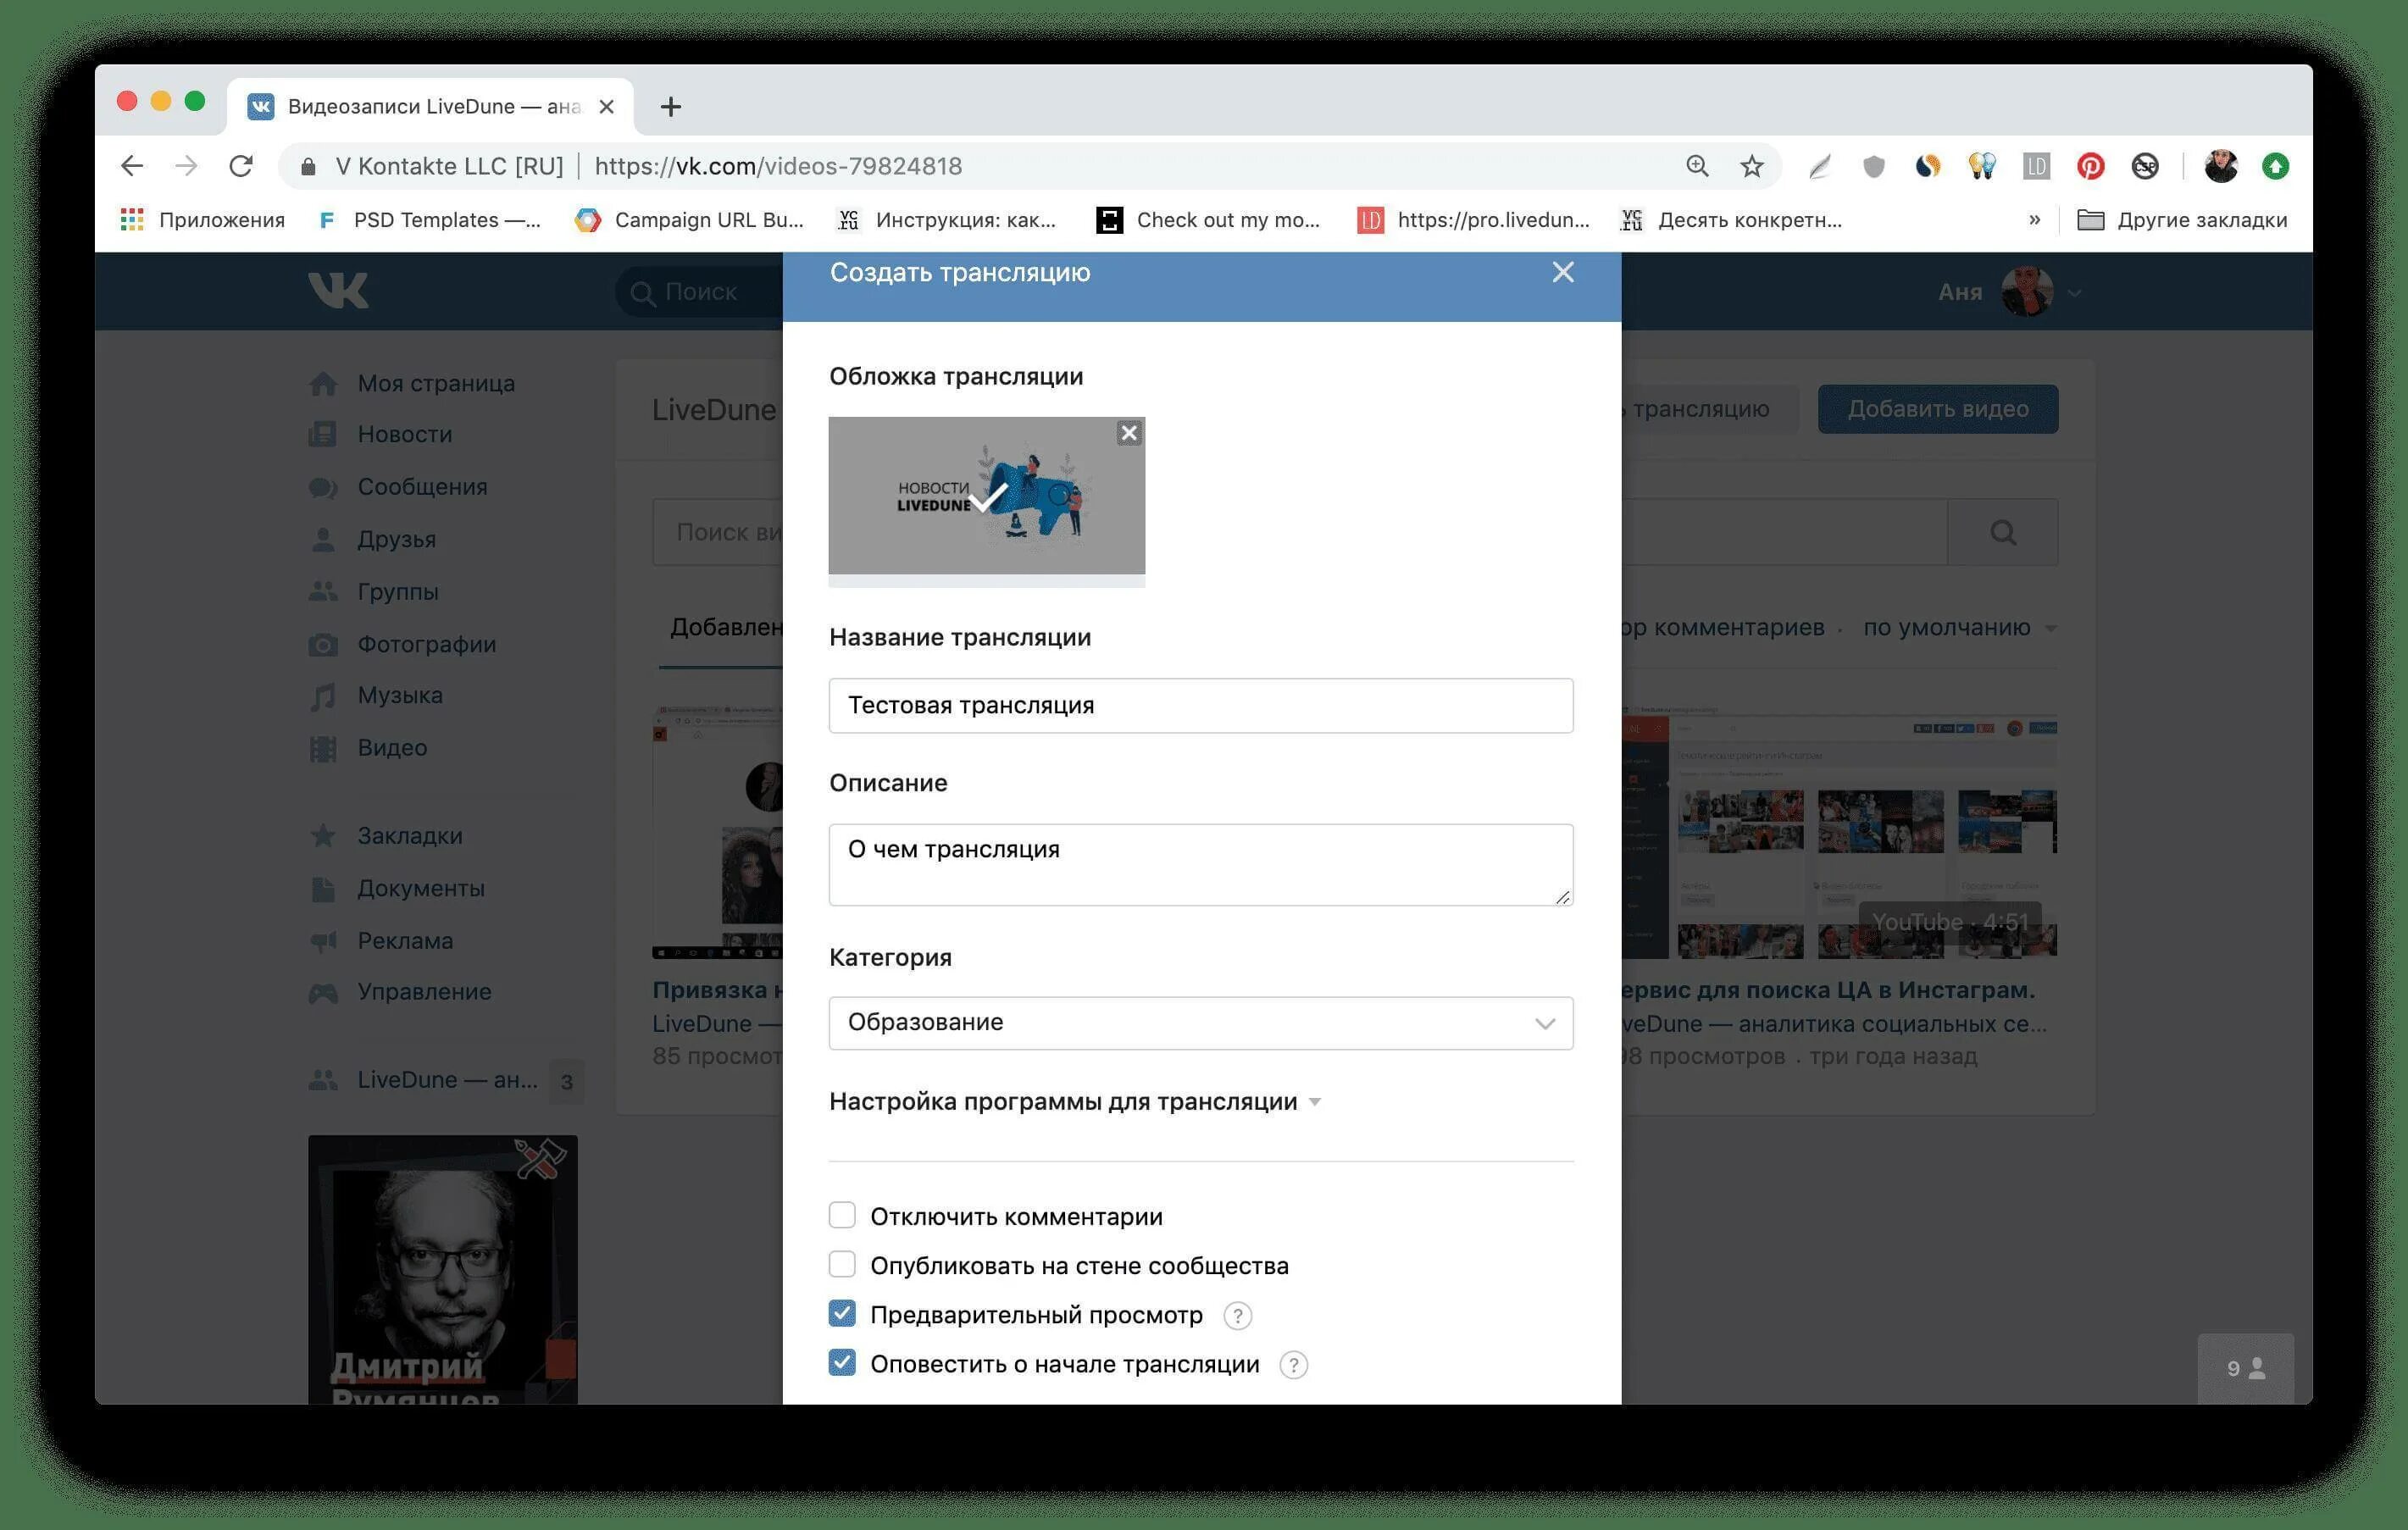The width and height of the screenshot is (2408, 1530).
Task: Uncheck Предварительный просмотр option
Action: point(842,1314)
